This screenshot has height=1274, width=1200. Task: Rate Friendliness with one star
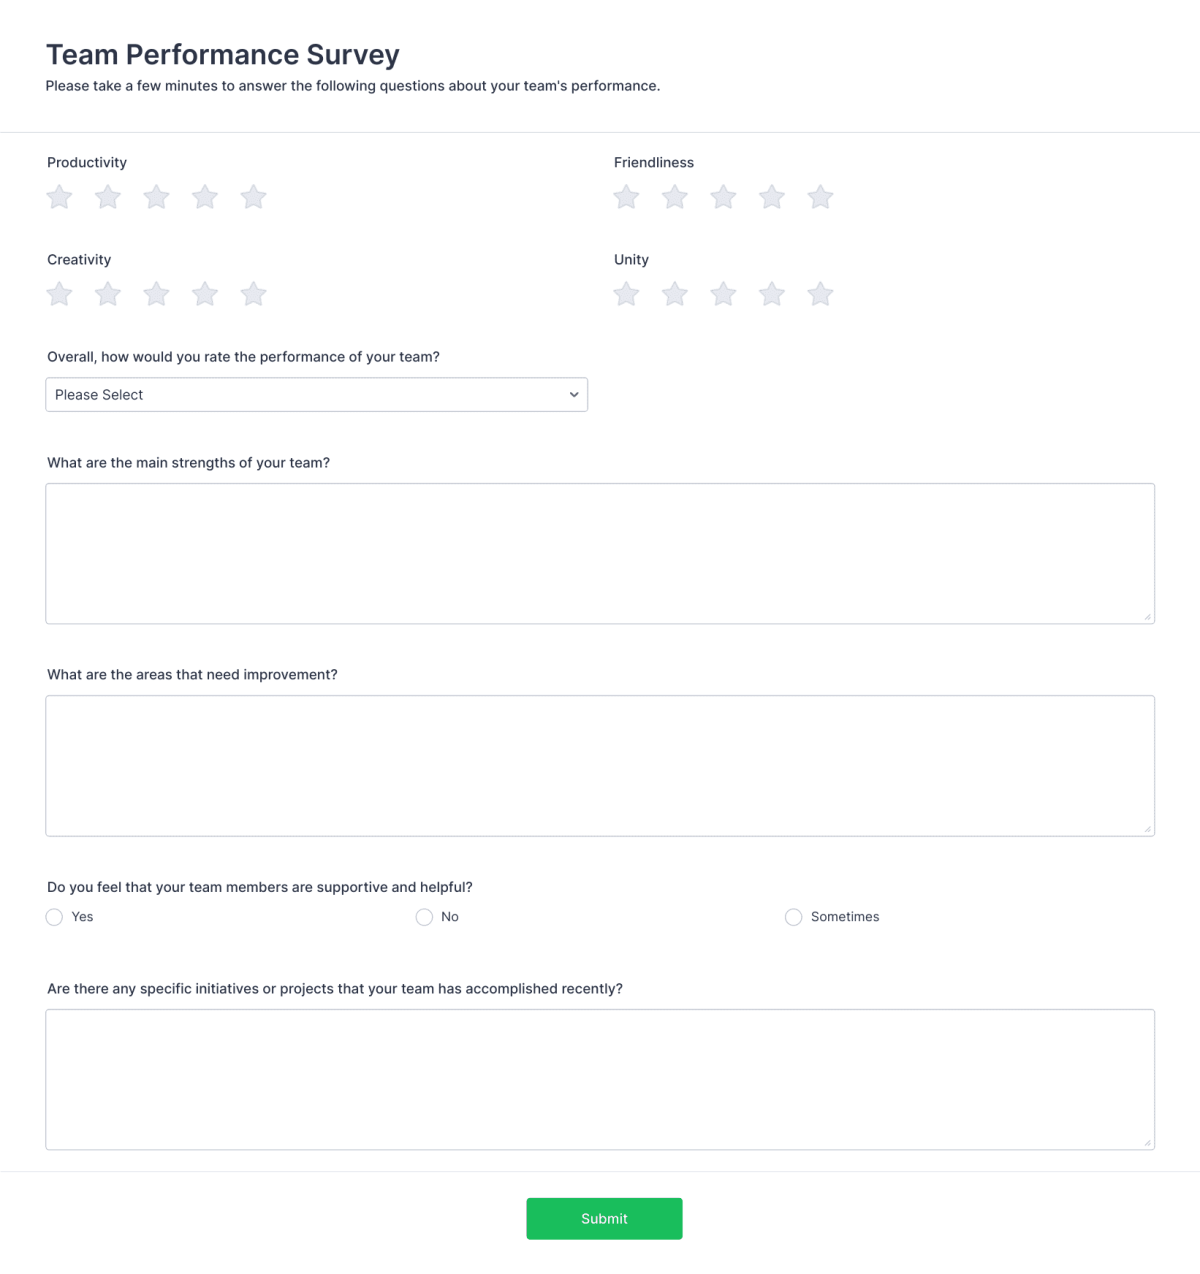click(x=626, y=197)
